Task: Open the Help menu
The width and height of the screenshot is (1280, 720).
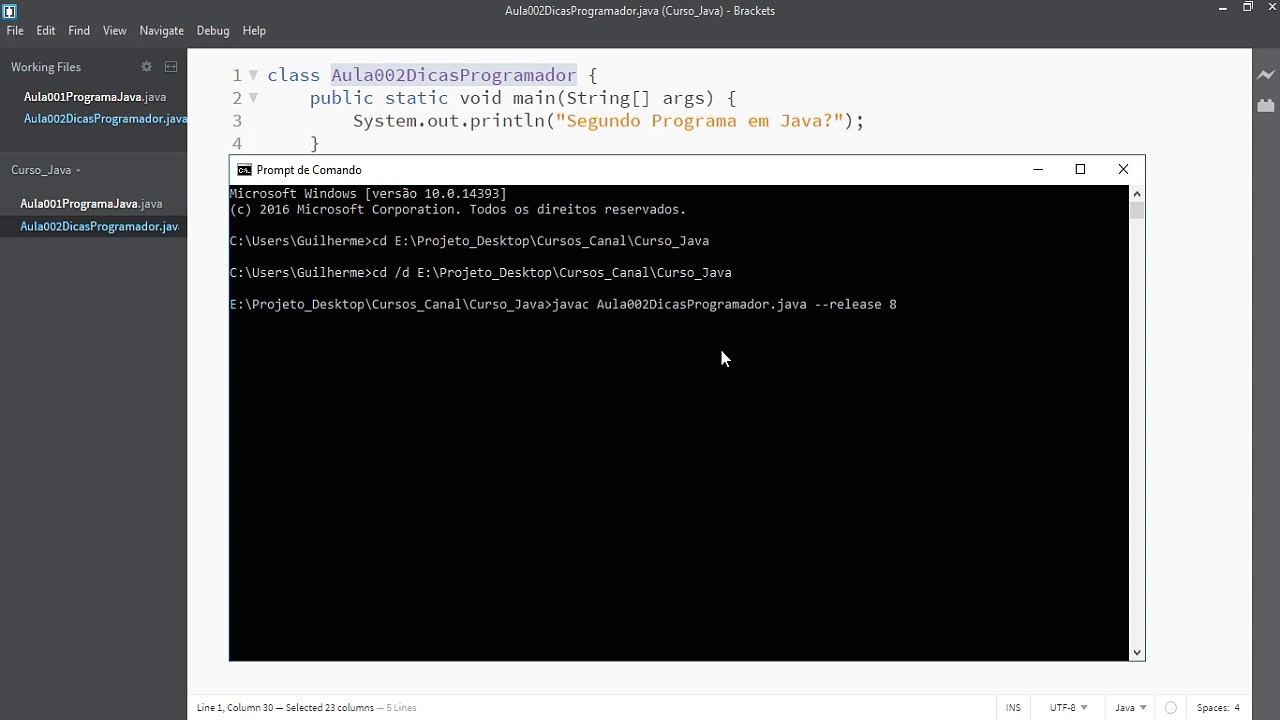Action: pyautogui.click(x=254, y=31)
